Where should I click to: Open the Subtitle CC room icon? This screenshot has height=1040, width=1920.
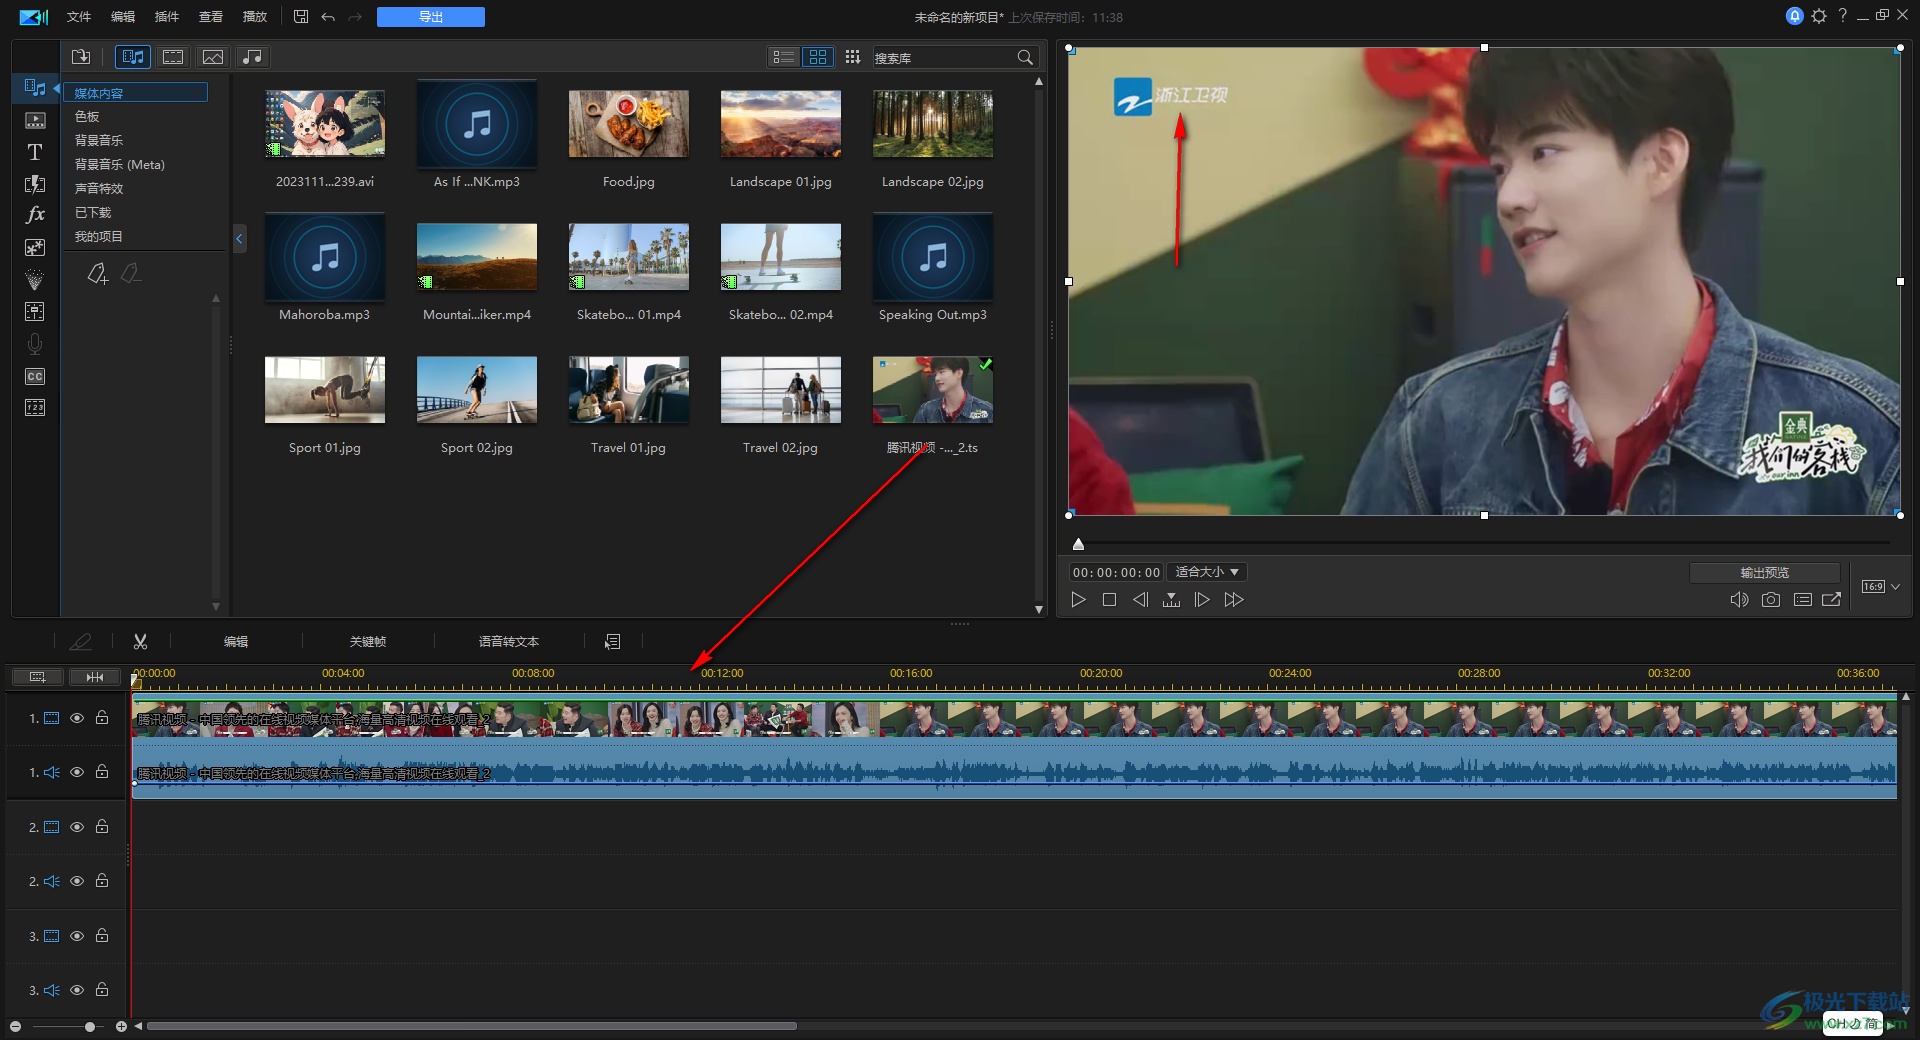(35, 376)
